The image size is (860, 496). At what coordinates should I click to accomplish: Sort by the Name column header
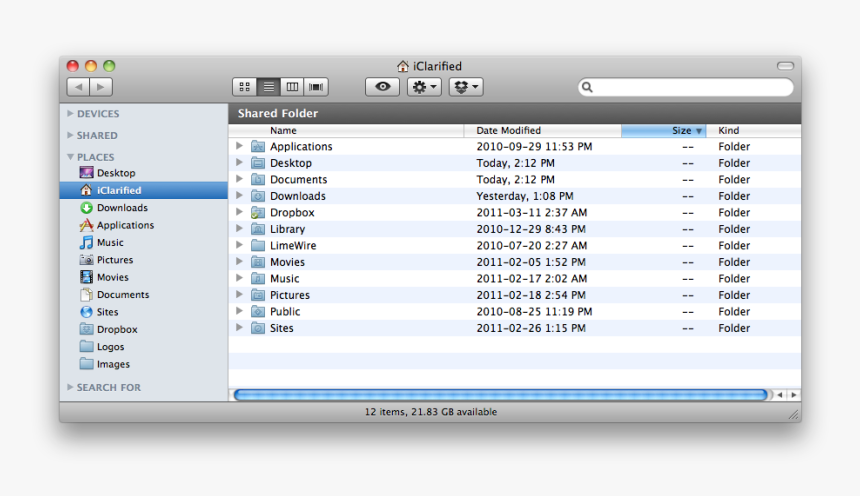click(x=346, y=131)
